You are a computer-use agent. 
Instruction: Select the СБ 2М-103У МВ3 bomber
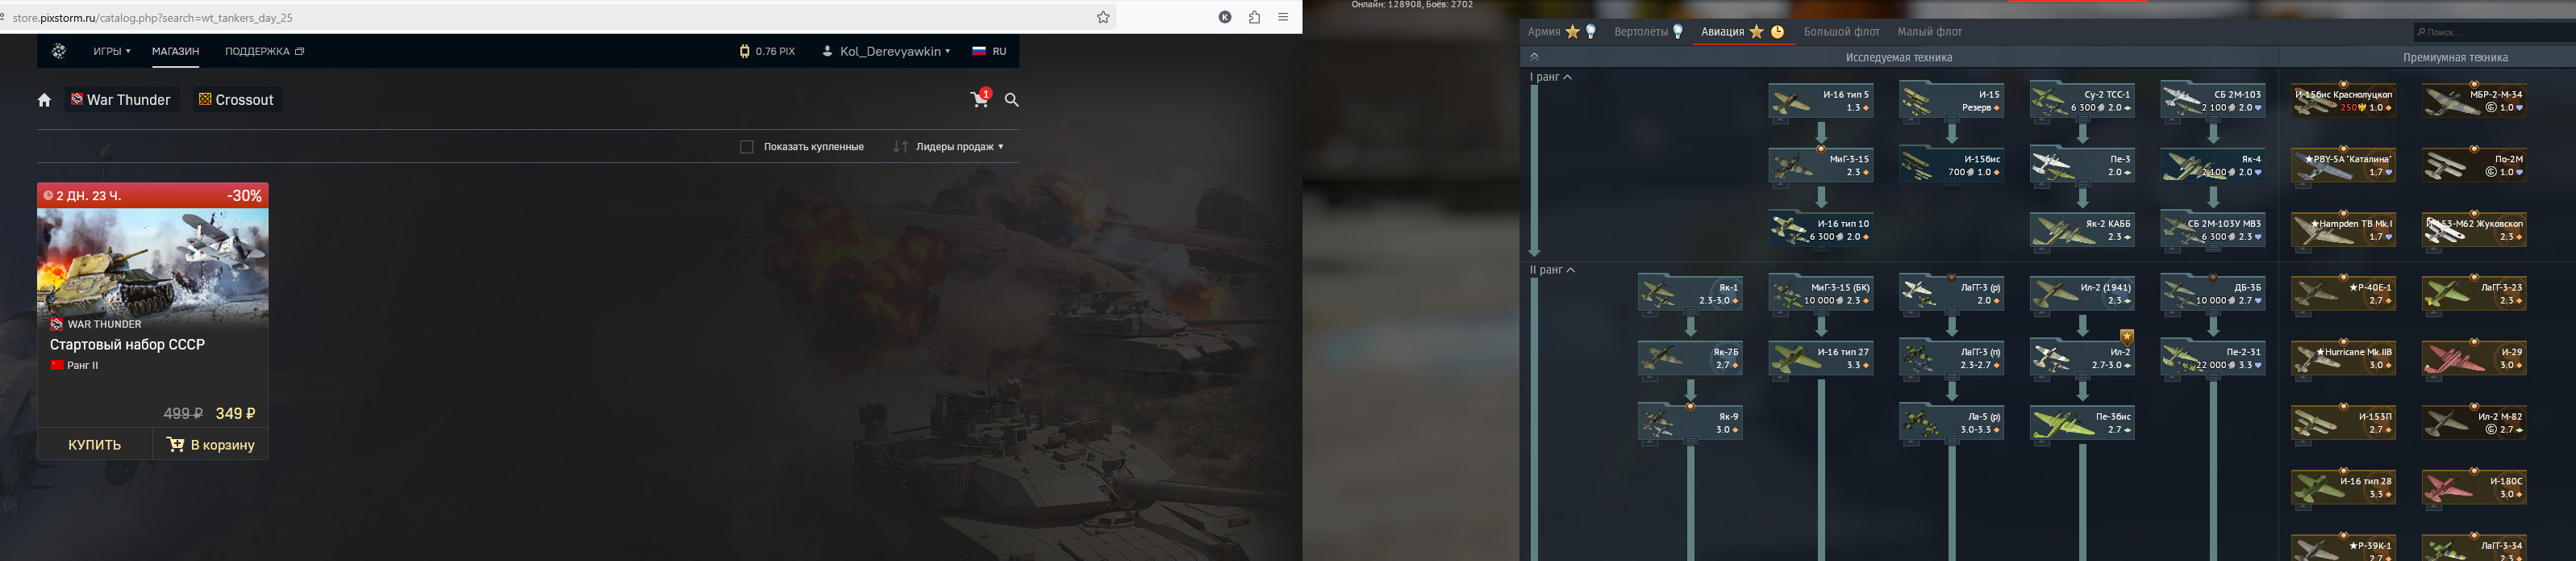(x=2213, y=230)
